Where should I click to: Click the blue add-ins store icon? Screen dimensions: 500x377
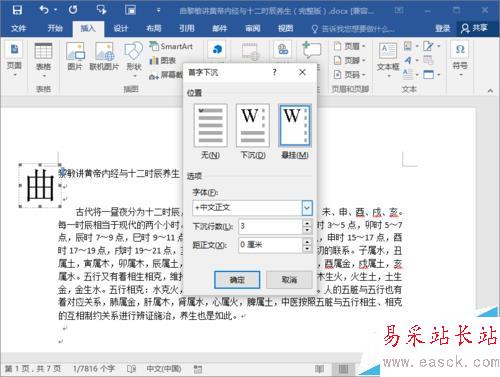(x=217, y=50)
